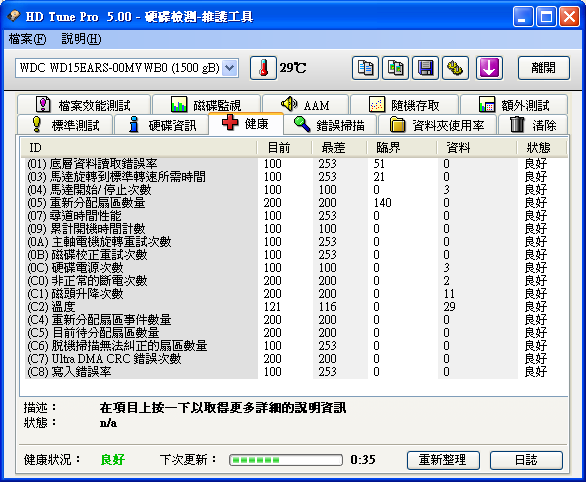Screen dimensions: 586x482
Task: Select row (0B) 磁碟校正重試次數
Action: [296, 255]
